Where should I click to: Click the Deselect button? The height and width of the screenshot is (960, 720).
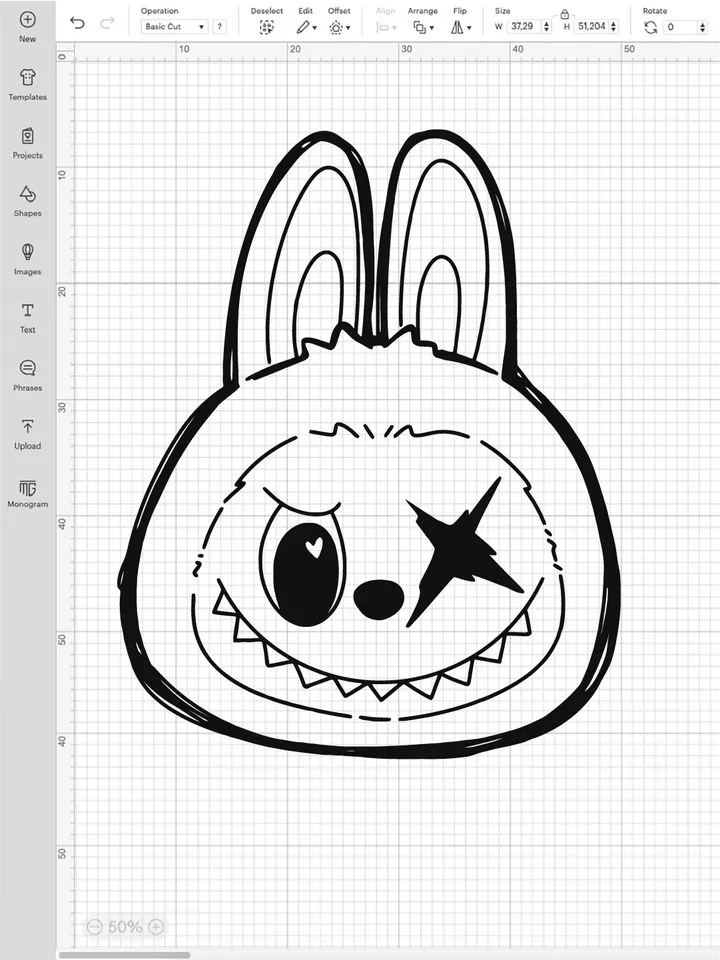(x=266, y=28)
